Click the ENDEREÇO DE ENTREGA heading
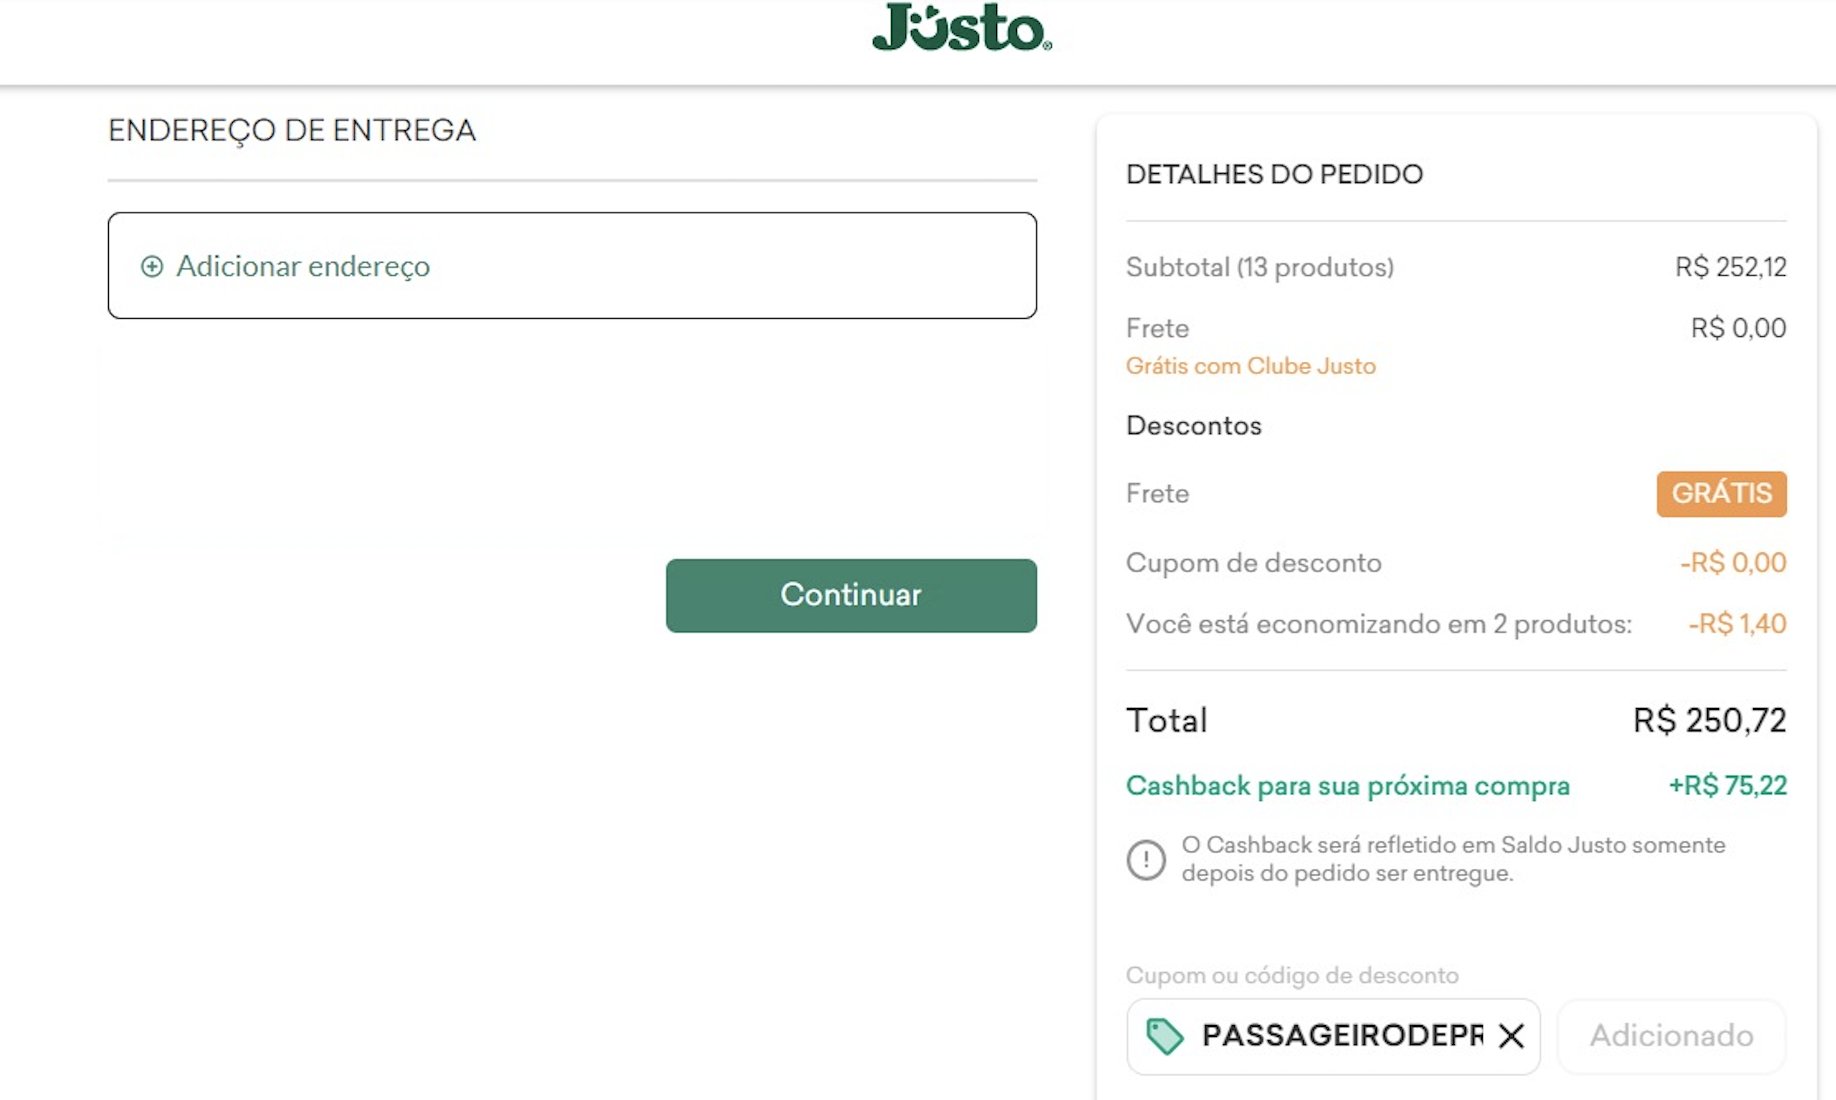This screenshot has width=1836, height=1100. click(292, 131)
